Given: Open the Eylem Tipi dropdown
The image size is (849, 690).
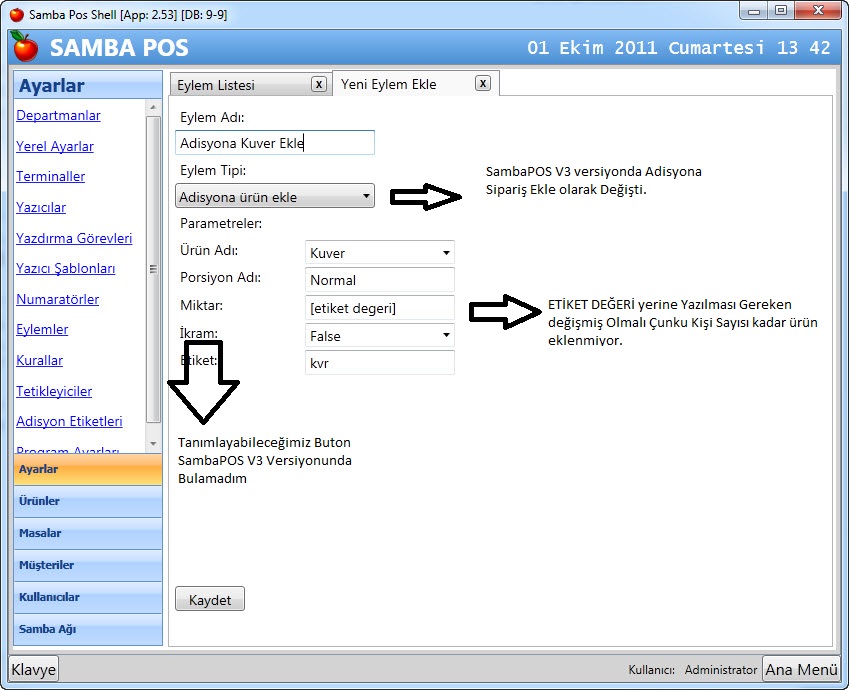Looking at the screenshot, I should [275, 196].
